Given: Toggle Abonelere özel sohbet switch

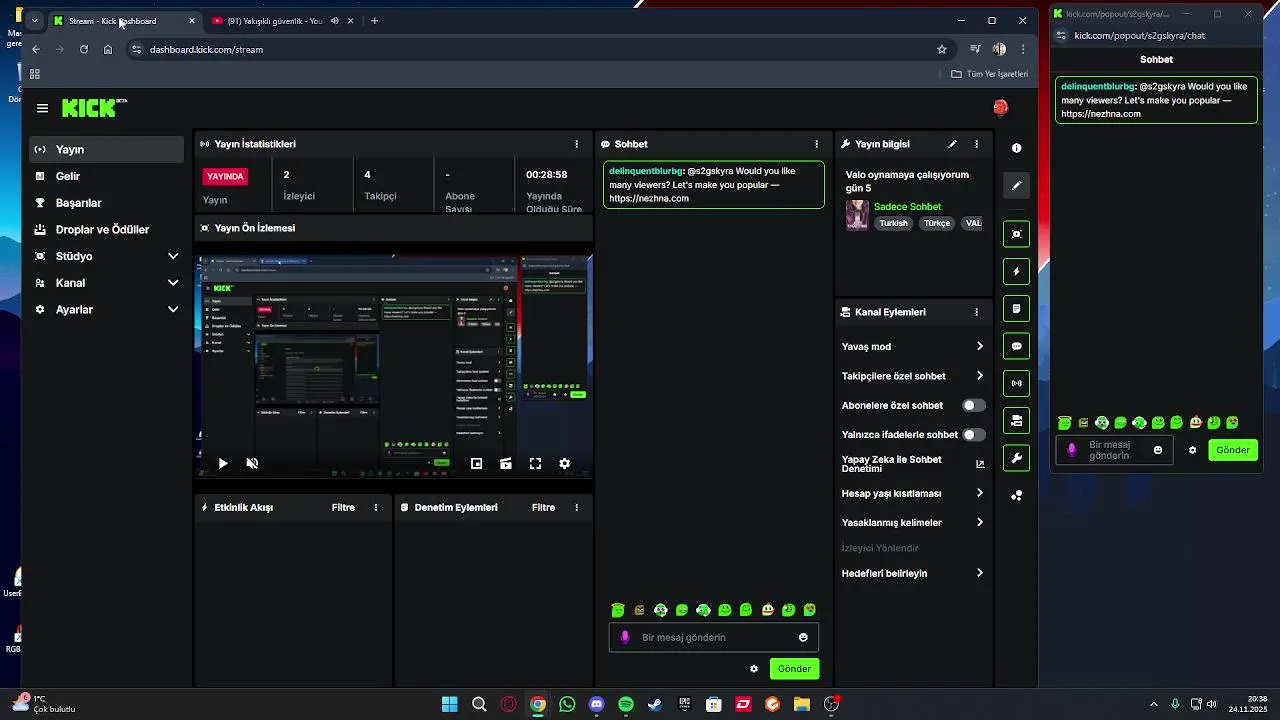Looking at the screenshot, I should tap(973, 405).
